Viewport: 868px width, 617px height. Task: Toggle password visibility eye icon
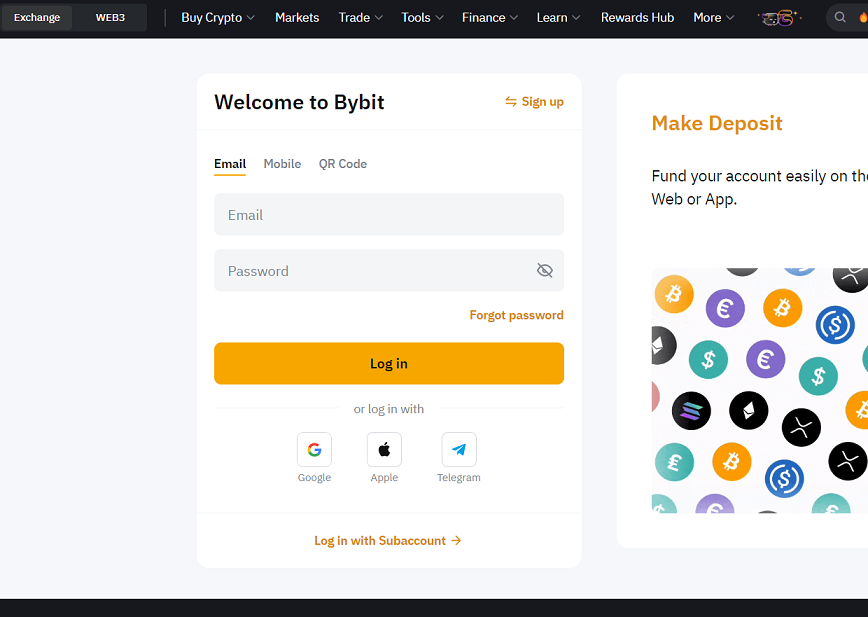click(545, 270)
